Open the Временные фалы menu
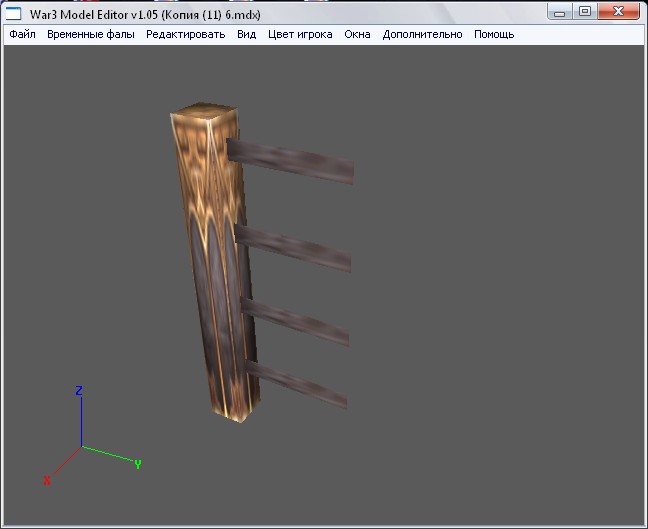Image resolution: width=648 pixels, height=529 pixels. 91,34
